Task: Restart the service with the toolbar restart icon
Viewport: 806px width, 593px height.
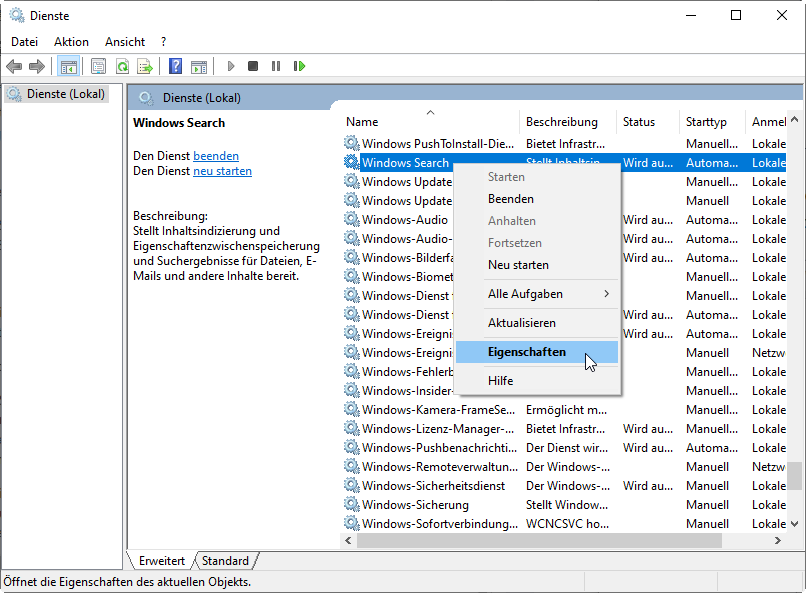Action: click(x=299, y=66)
